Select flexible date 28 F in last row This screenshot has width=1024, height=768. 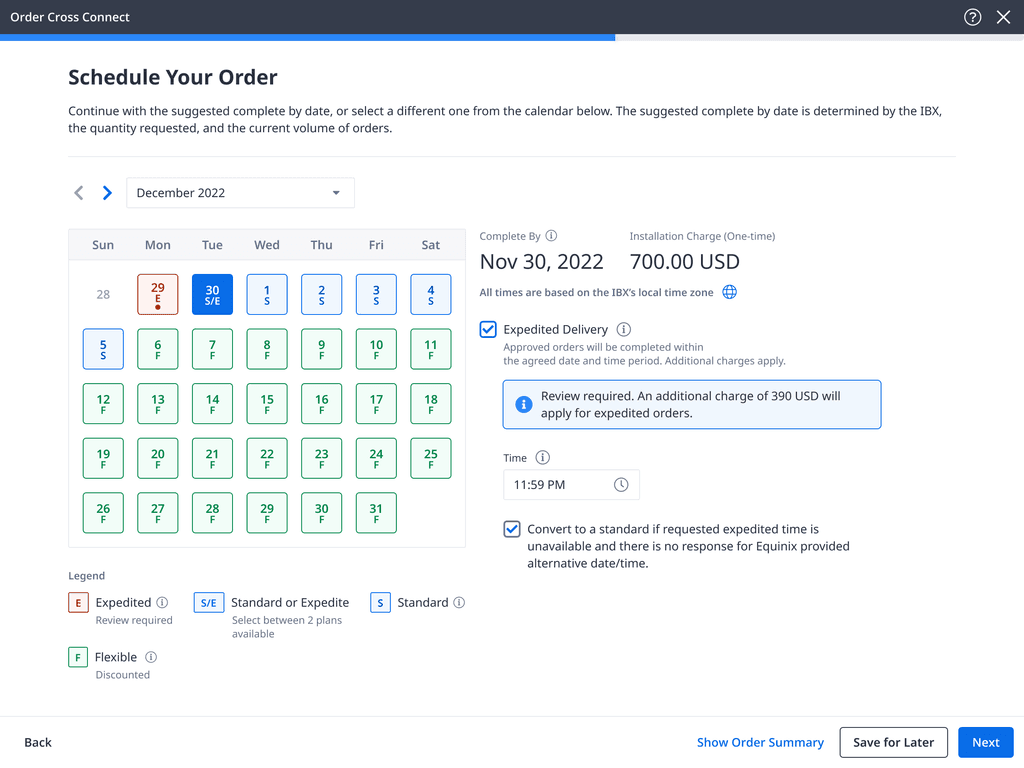(x=212, y=513)
